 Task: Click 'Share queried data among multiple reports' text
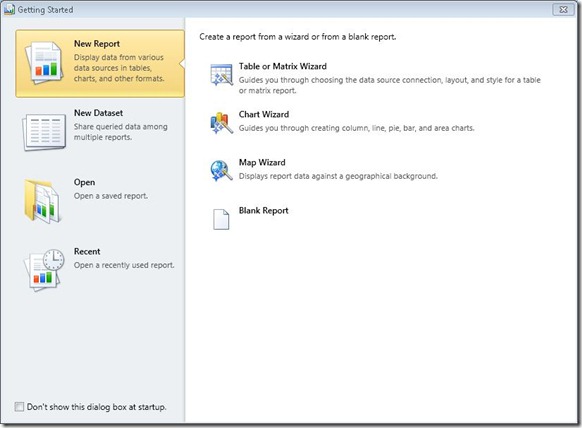coord(121,132)
